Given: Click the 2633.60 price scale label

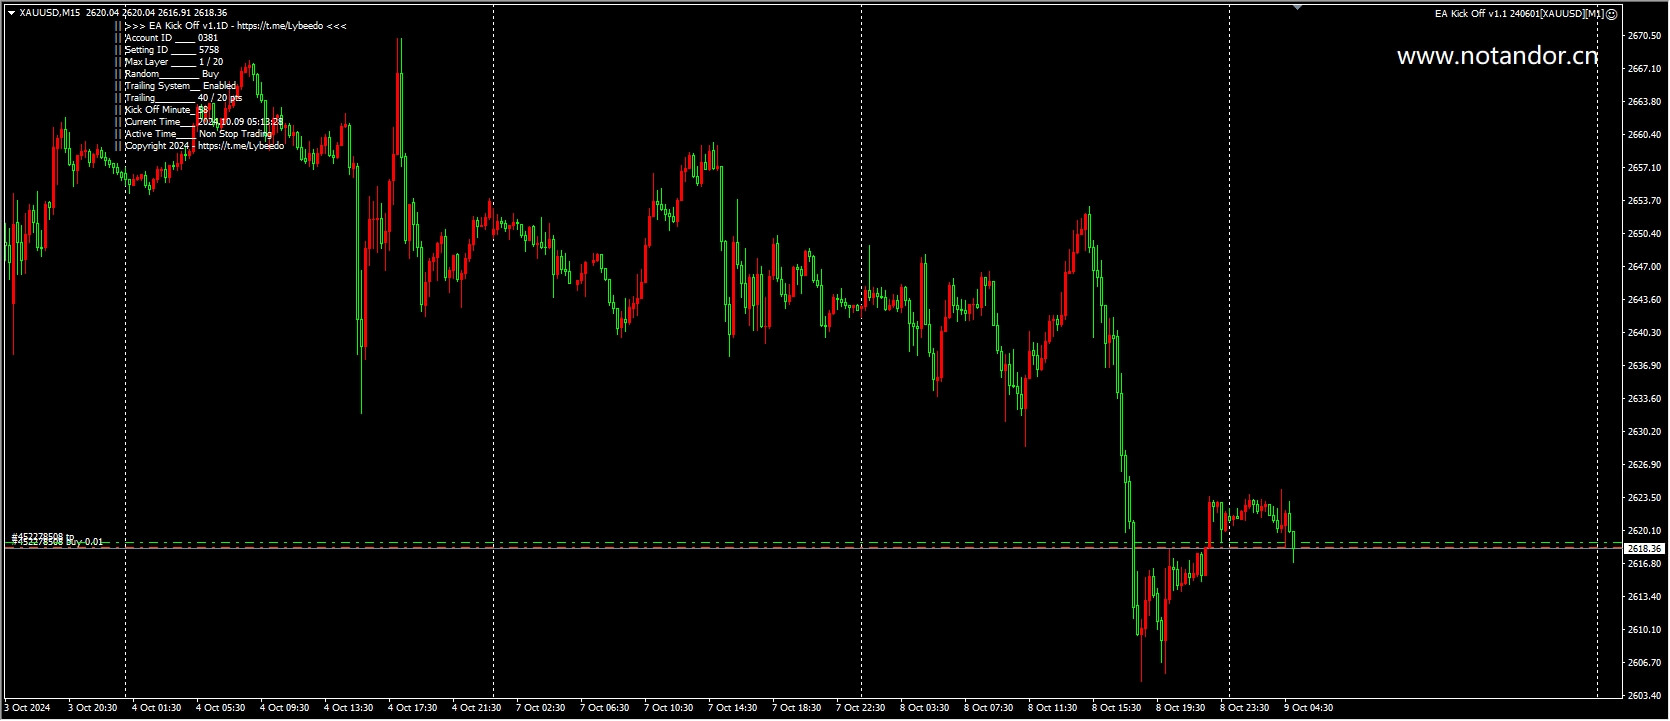Looking at the screenshot, I should pos(1644,399).
